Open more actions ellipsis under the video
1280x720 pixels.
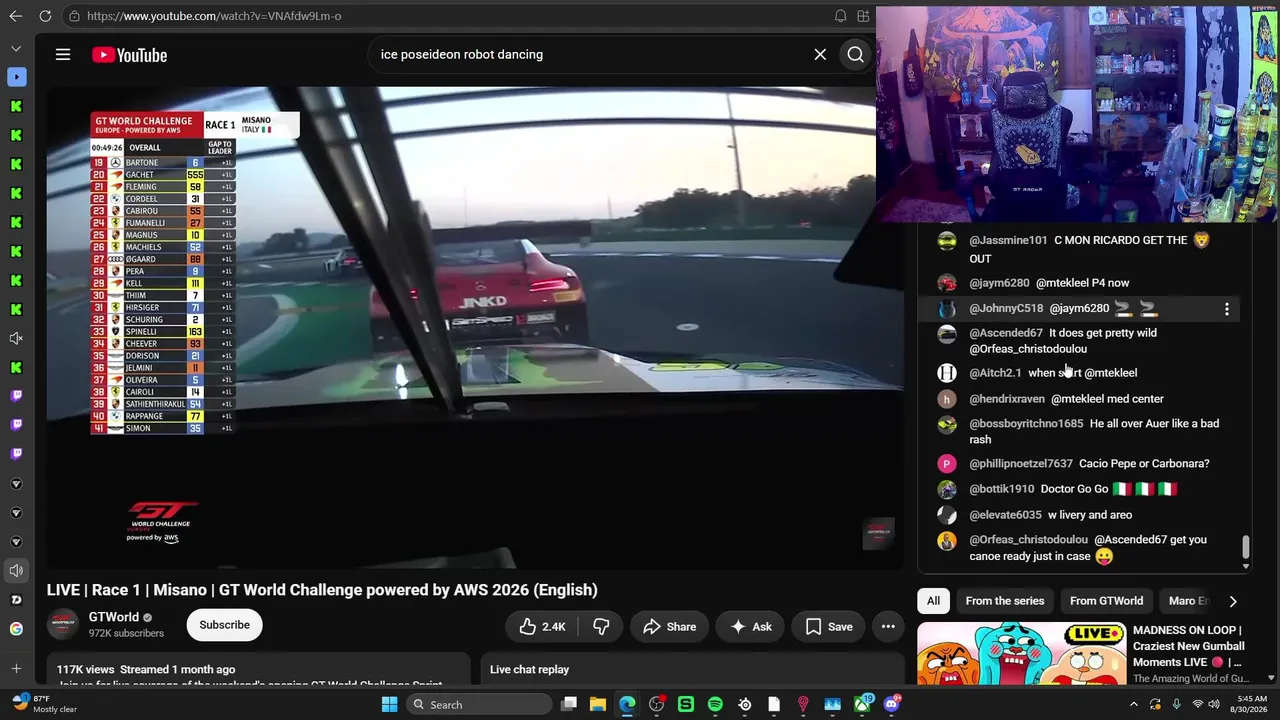[x=888, y=627]
